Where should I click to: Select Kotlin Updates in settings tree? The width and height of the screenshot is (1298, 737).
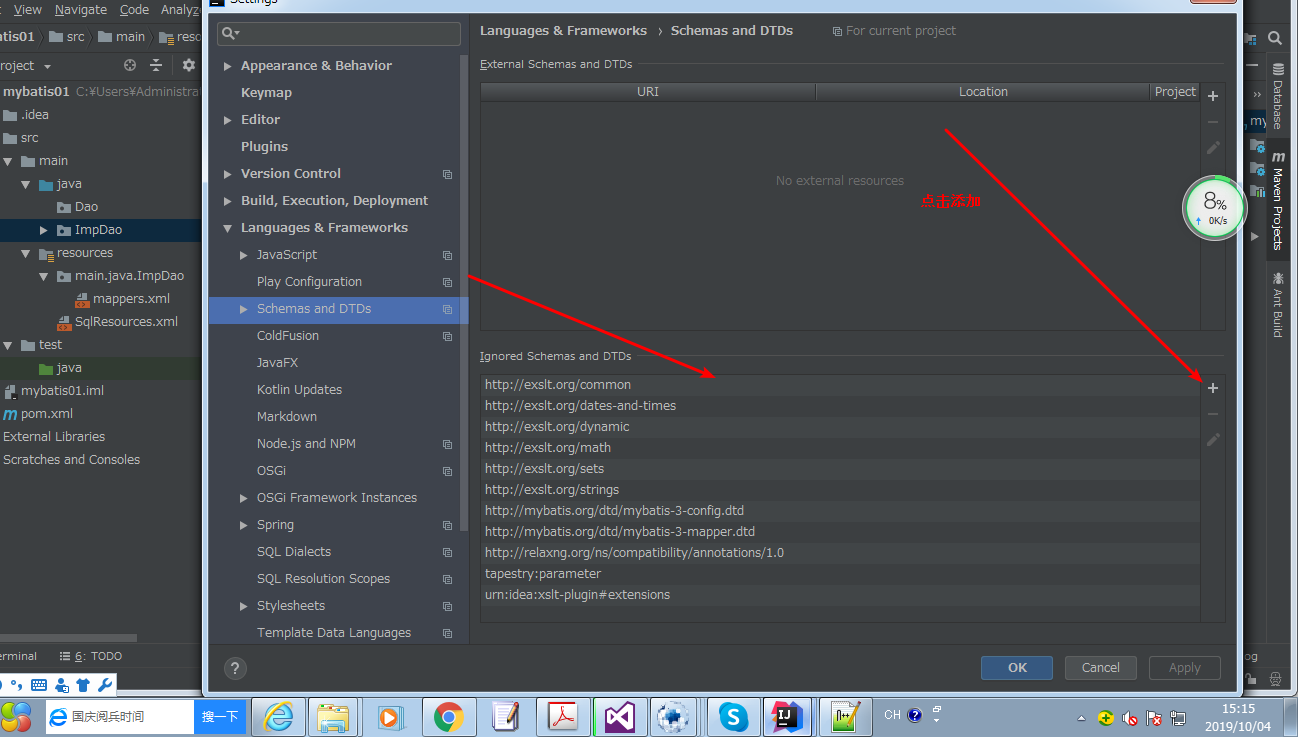pyautogui.click(x=299, y=390)
